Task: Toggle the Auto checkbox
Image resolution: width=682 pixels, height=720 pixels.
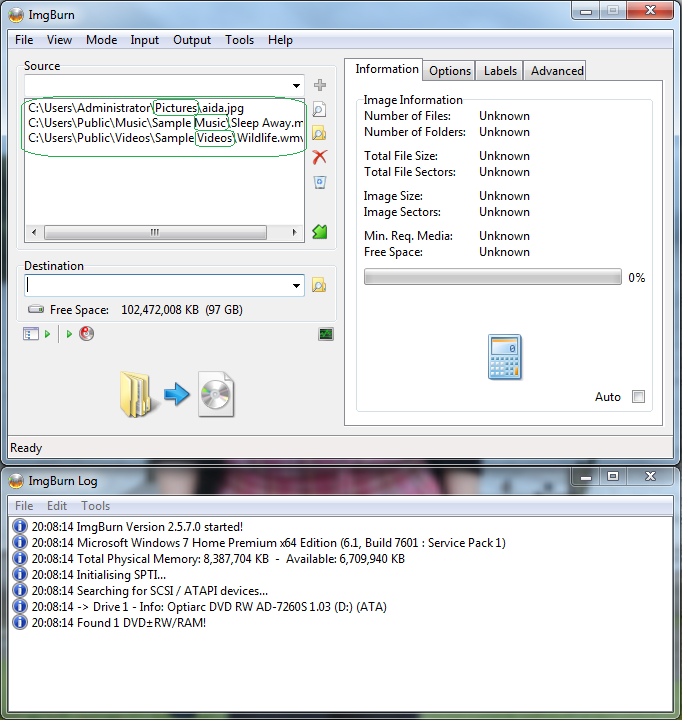Action: tap(638, 396)
